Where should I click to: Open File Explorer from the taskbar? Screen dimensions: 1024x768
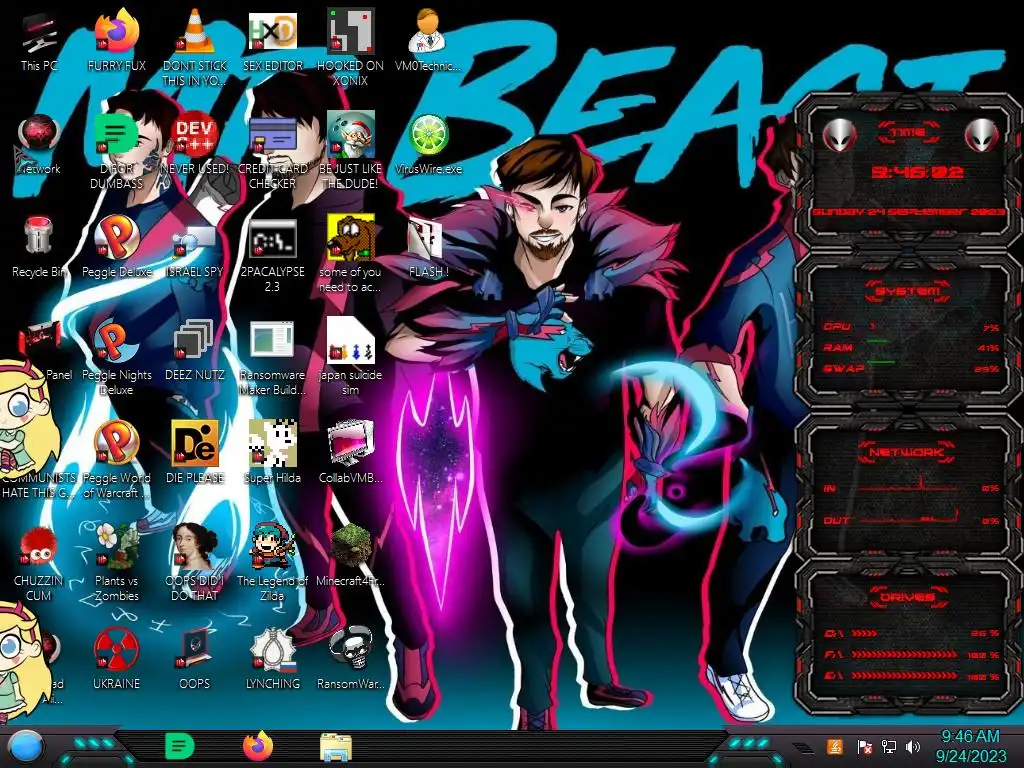pyautogui.click(x=336, y=747)
